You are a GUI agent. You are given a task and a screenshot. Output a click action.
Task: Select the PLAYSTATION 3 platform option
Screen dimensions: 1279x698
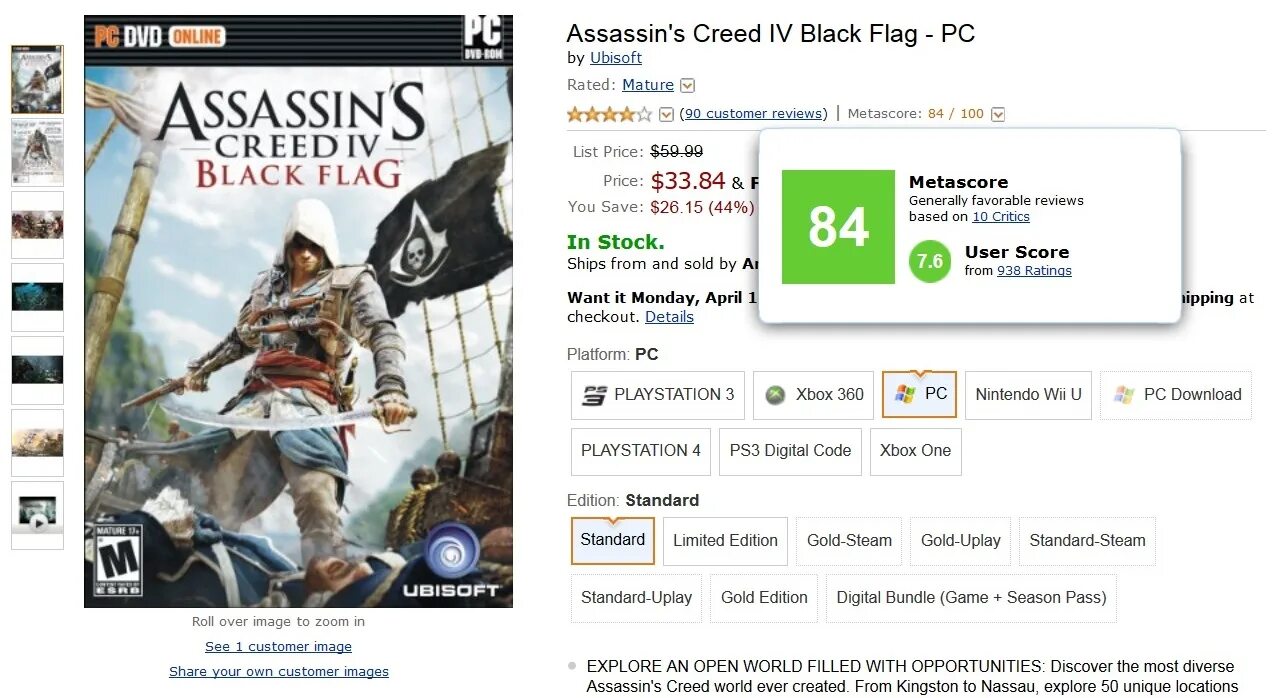(658, 394)
